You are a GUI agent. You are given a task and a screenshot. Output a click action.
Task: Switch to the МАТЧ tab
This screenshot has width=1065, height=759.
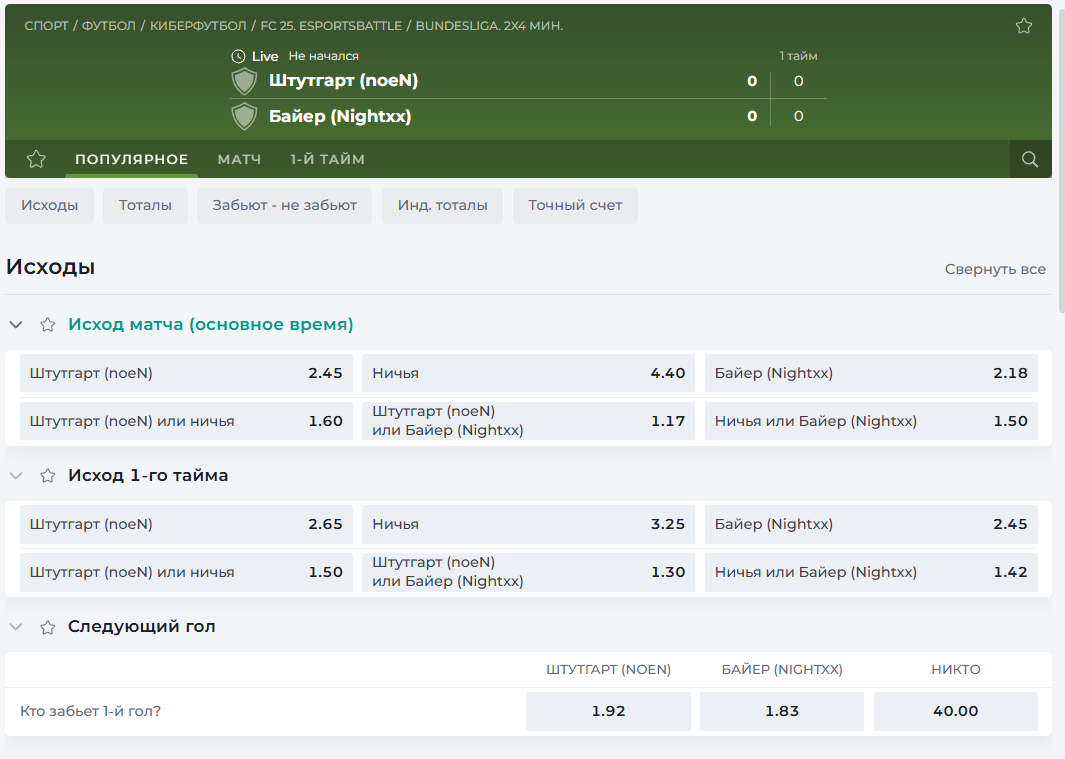tap(239, 159)
